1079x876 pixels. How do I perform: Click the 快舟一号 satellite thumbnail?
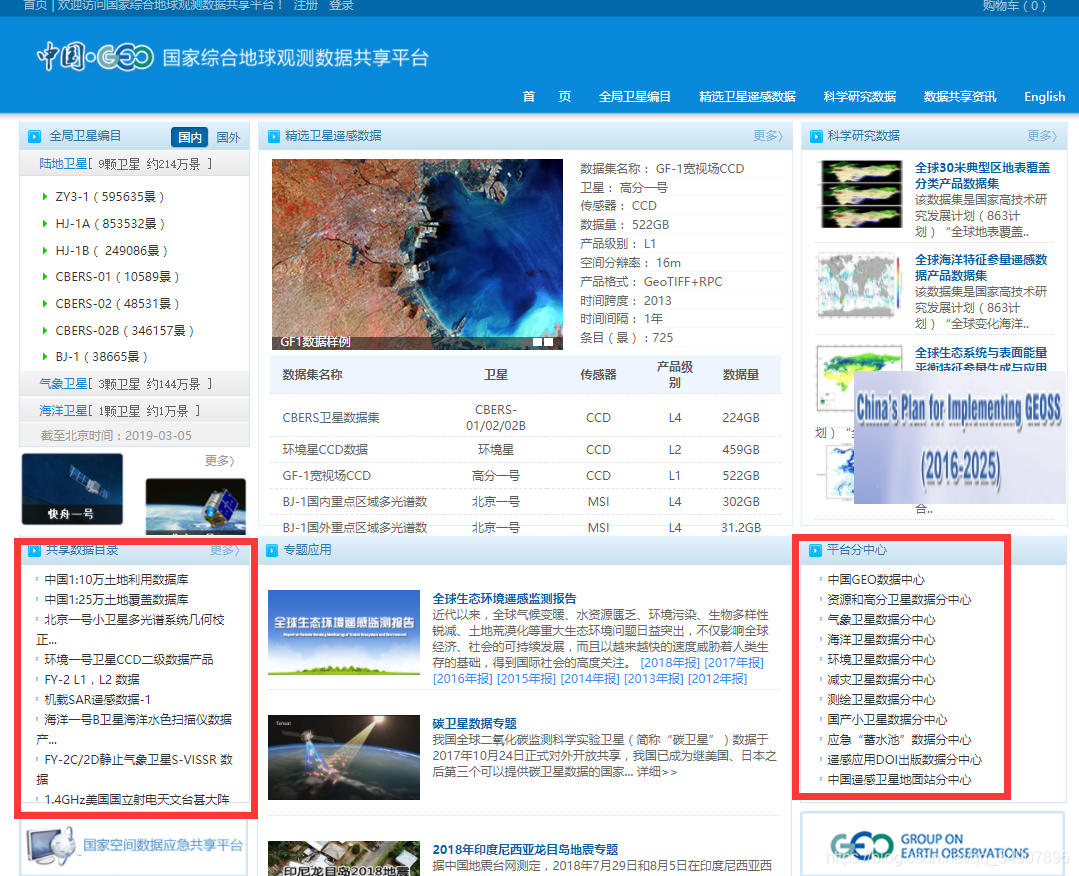coord(72,489)
